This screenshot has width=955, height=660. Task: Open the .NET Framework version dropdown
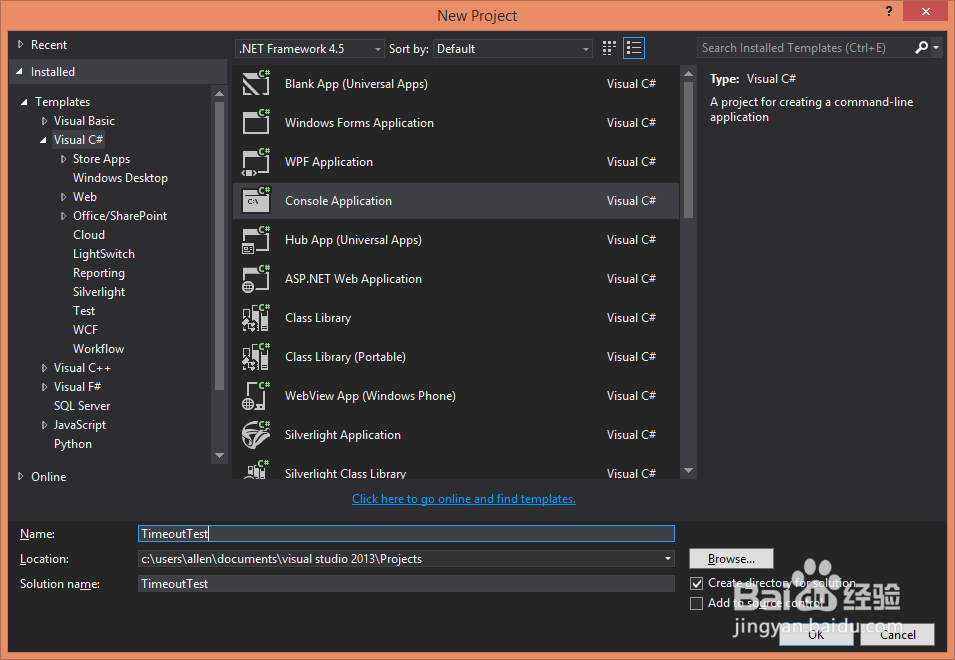click(x=309, y=49)
